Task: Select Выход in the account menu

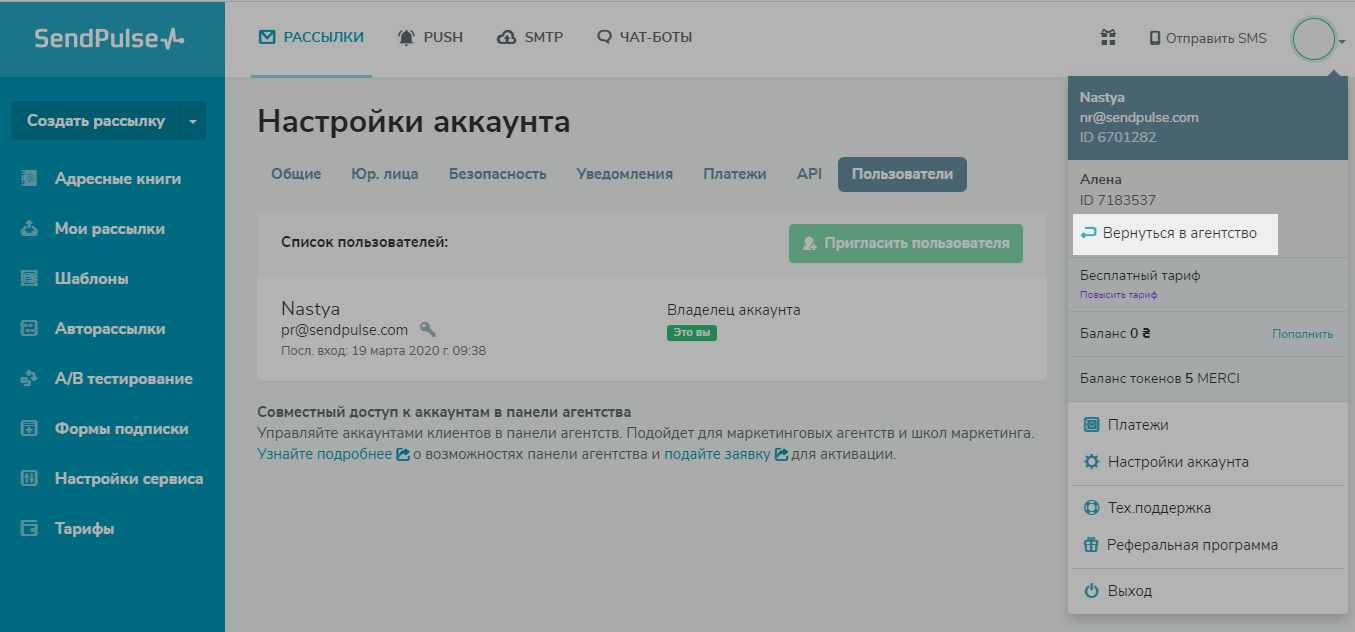Action: pyautogui.click(x=1131, y=590)
